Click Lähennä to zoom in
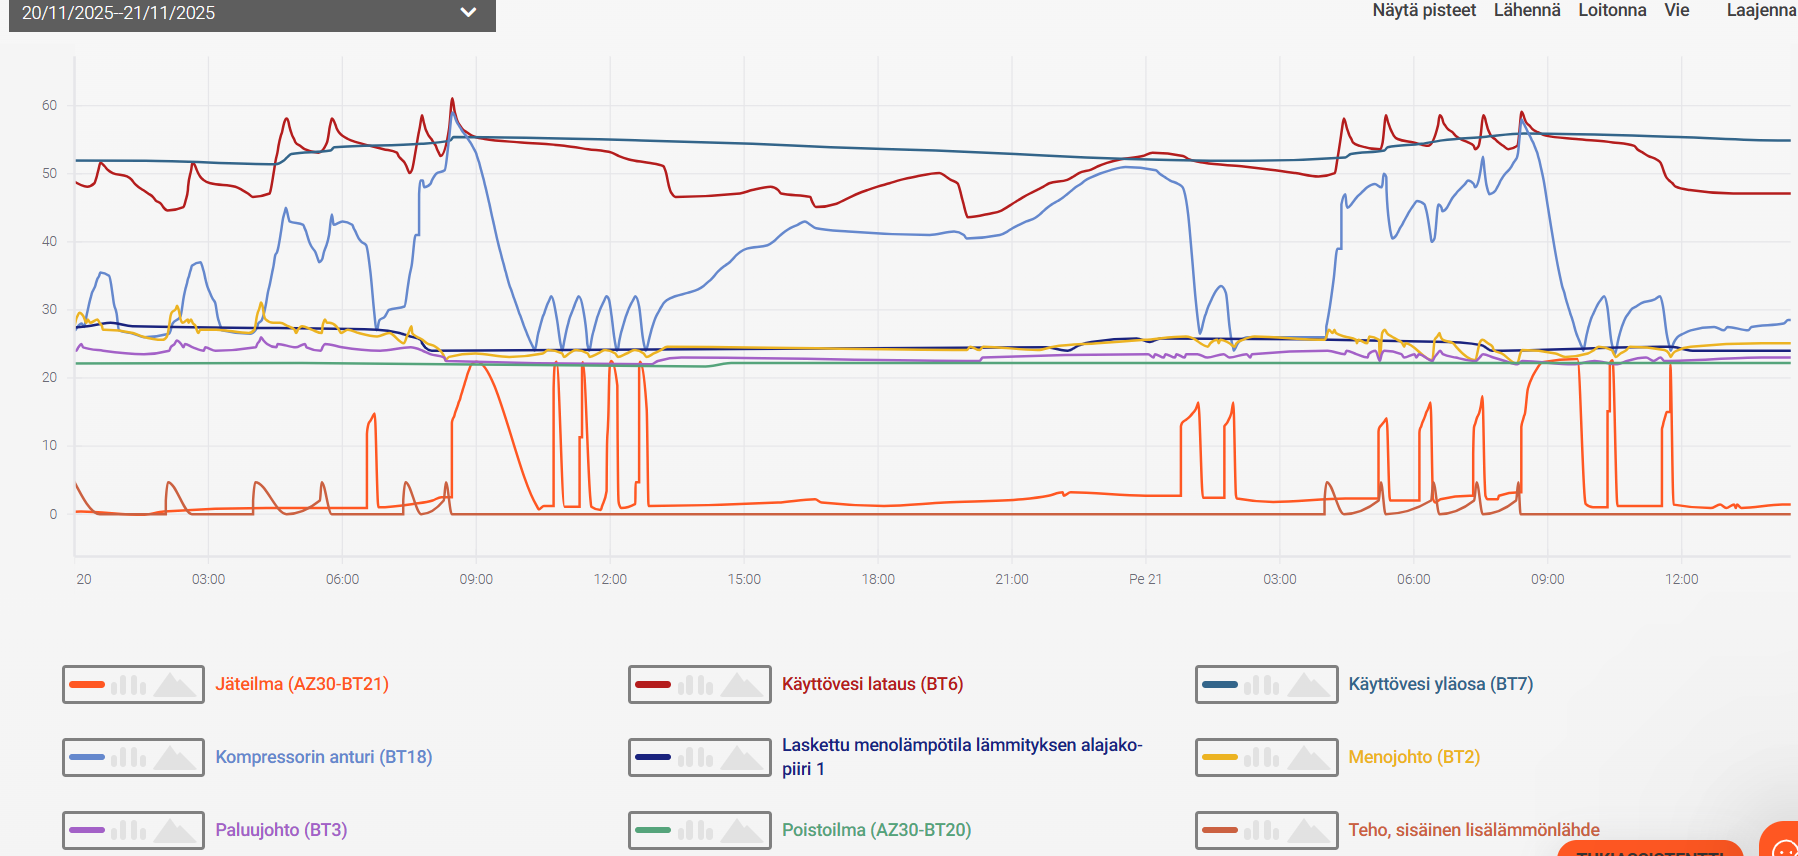The height and width of the screenshot is (856, 1798). click(1526, 10)
